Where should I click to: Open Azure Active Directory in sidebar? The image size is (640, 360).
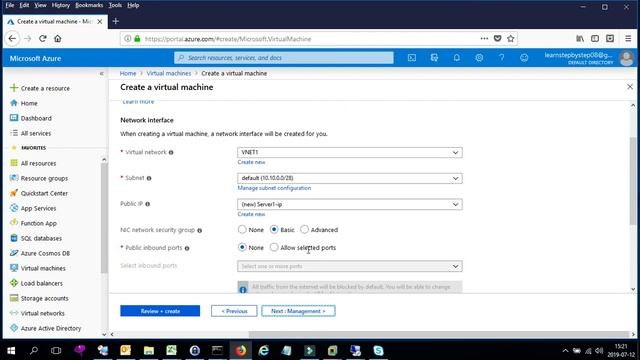pyautogui.click(x=51, y=328)
